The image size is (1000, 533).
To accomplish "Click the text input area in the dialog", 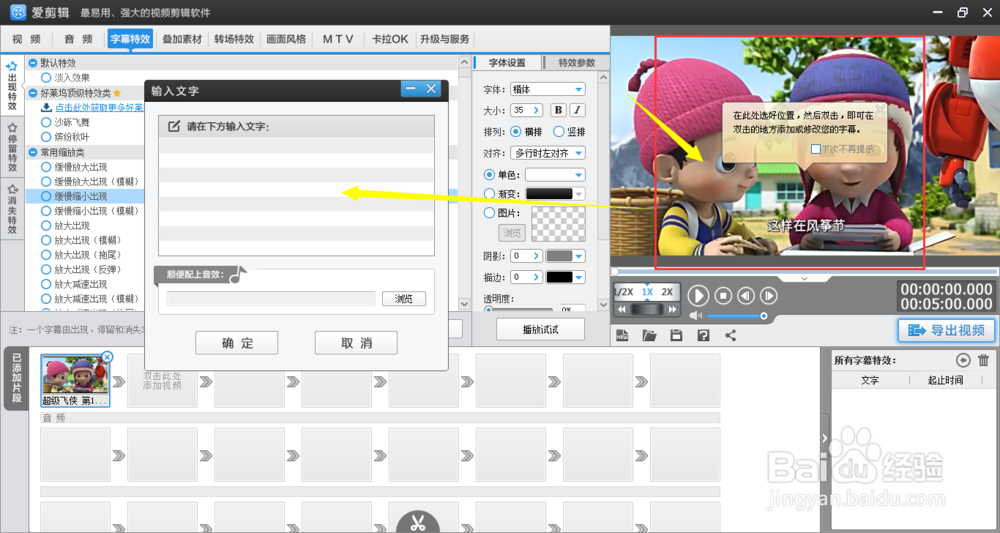I will (297, 196).
